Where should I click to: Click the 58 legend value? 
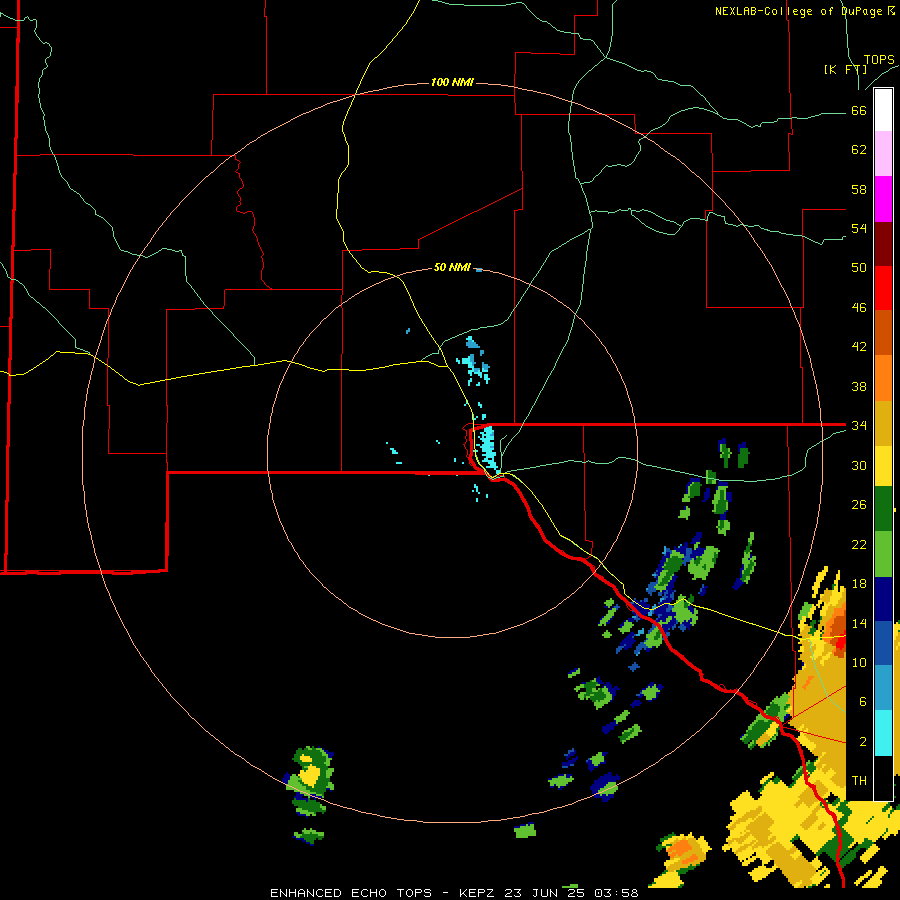tap(859, 189)
